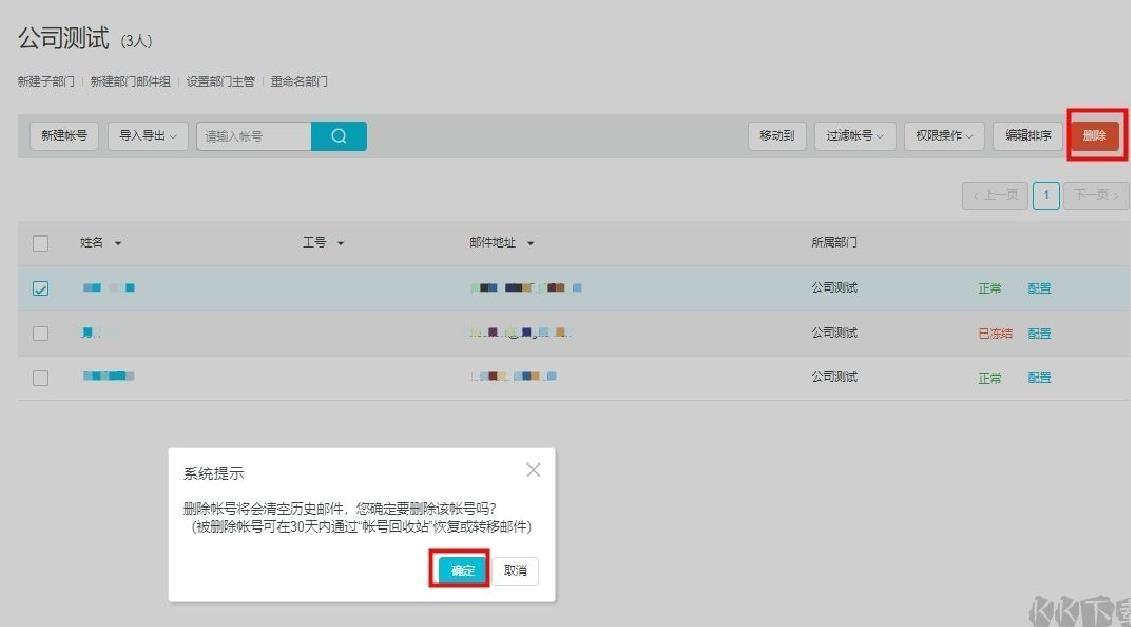The height and width of the screenshot is (627, 1131).
Task: Sort by 工号 column arrow
Action: [x=340, y=243]
